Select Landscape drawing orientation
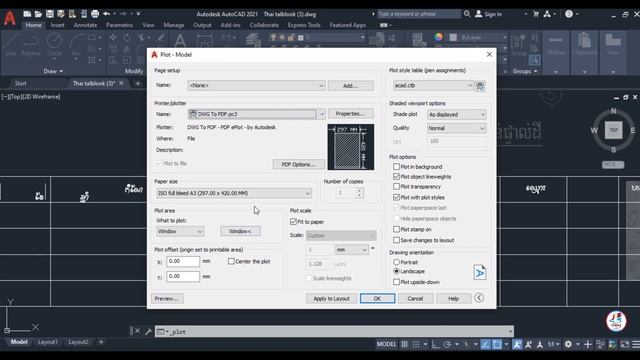640x360 pixels. (x=396, y=271)
